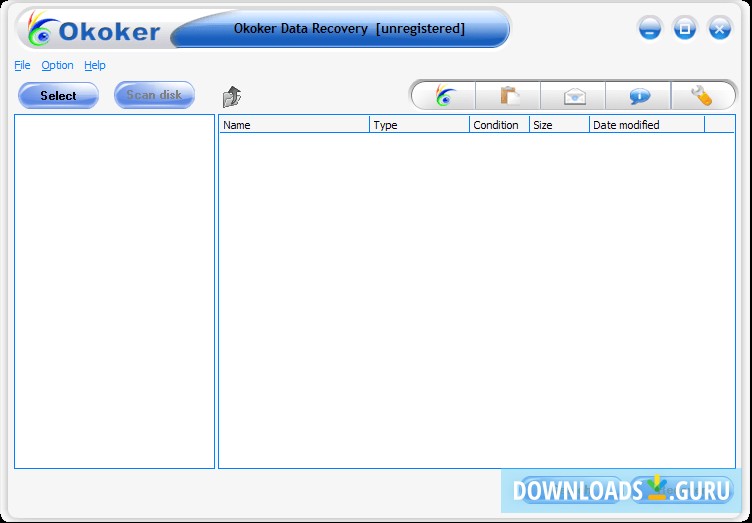752x523 pixels.
Task: Click the Okoker eye logo toolbar icon
Action: pos(445,96)
